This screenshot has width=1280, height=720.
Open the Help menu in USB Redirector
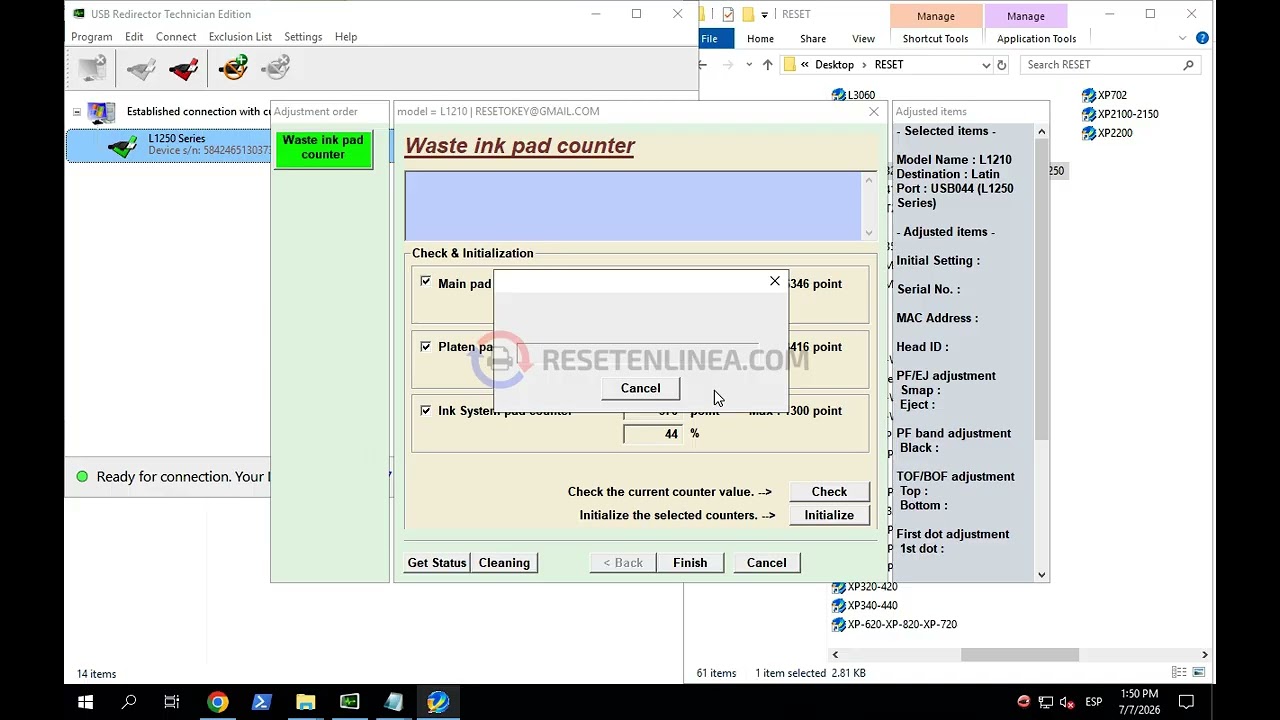point(346,37)
